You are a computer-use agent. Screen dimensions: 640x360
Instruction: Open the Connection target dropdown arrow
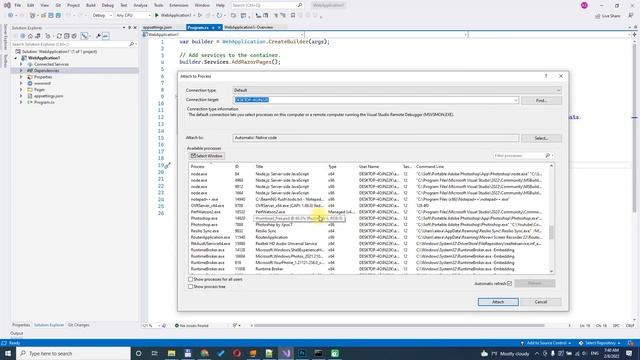point(516,100)
